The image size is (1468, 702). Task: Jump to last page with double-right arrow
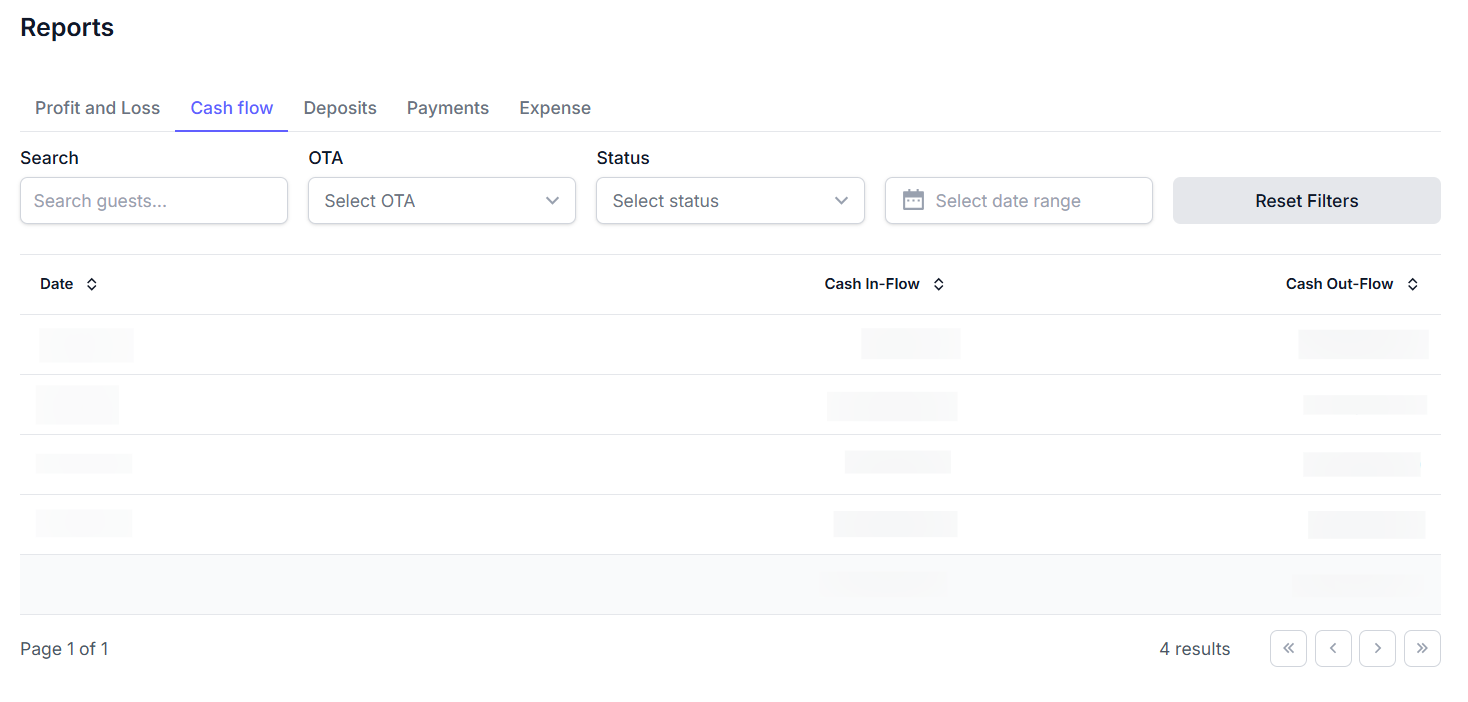pos(1422,649)
